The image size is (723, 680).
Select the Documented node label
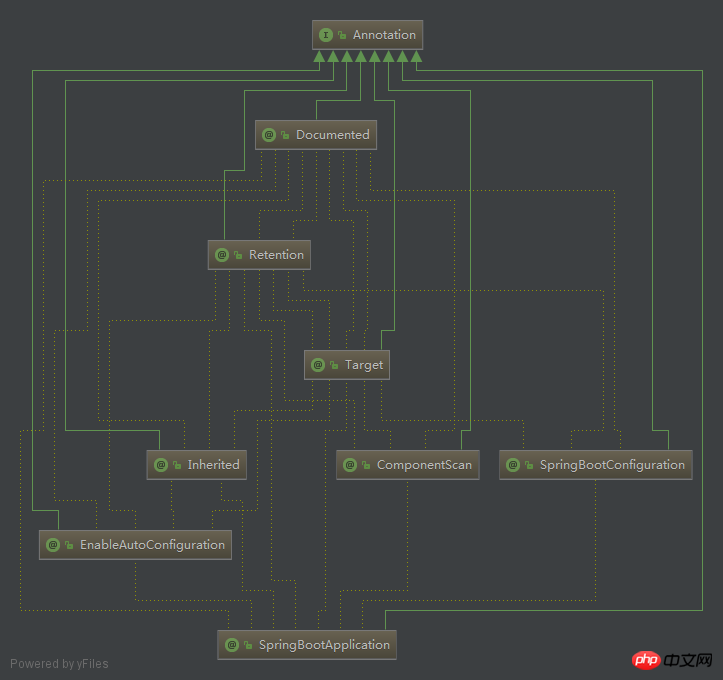pos(332,135)
